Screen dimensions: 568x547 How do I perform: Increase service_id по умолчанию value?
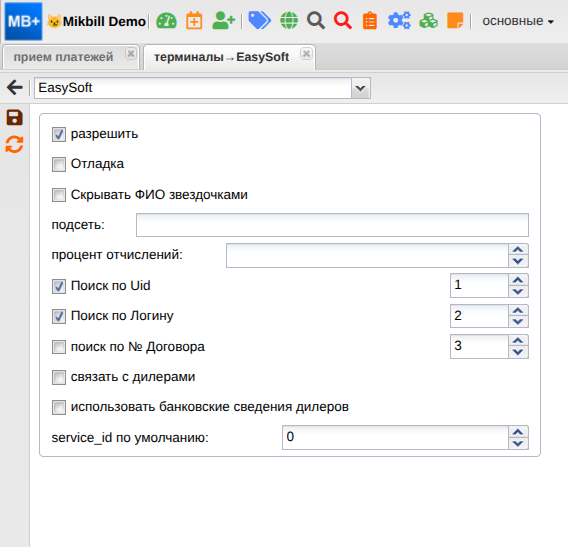(x=518, y=432)
